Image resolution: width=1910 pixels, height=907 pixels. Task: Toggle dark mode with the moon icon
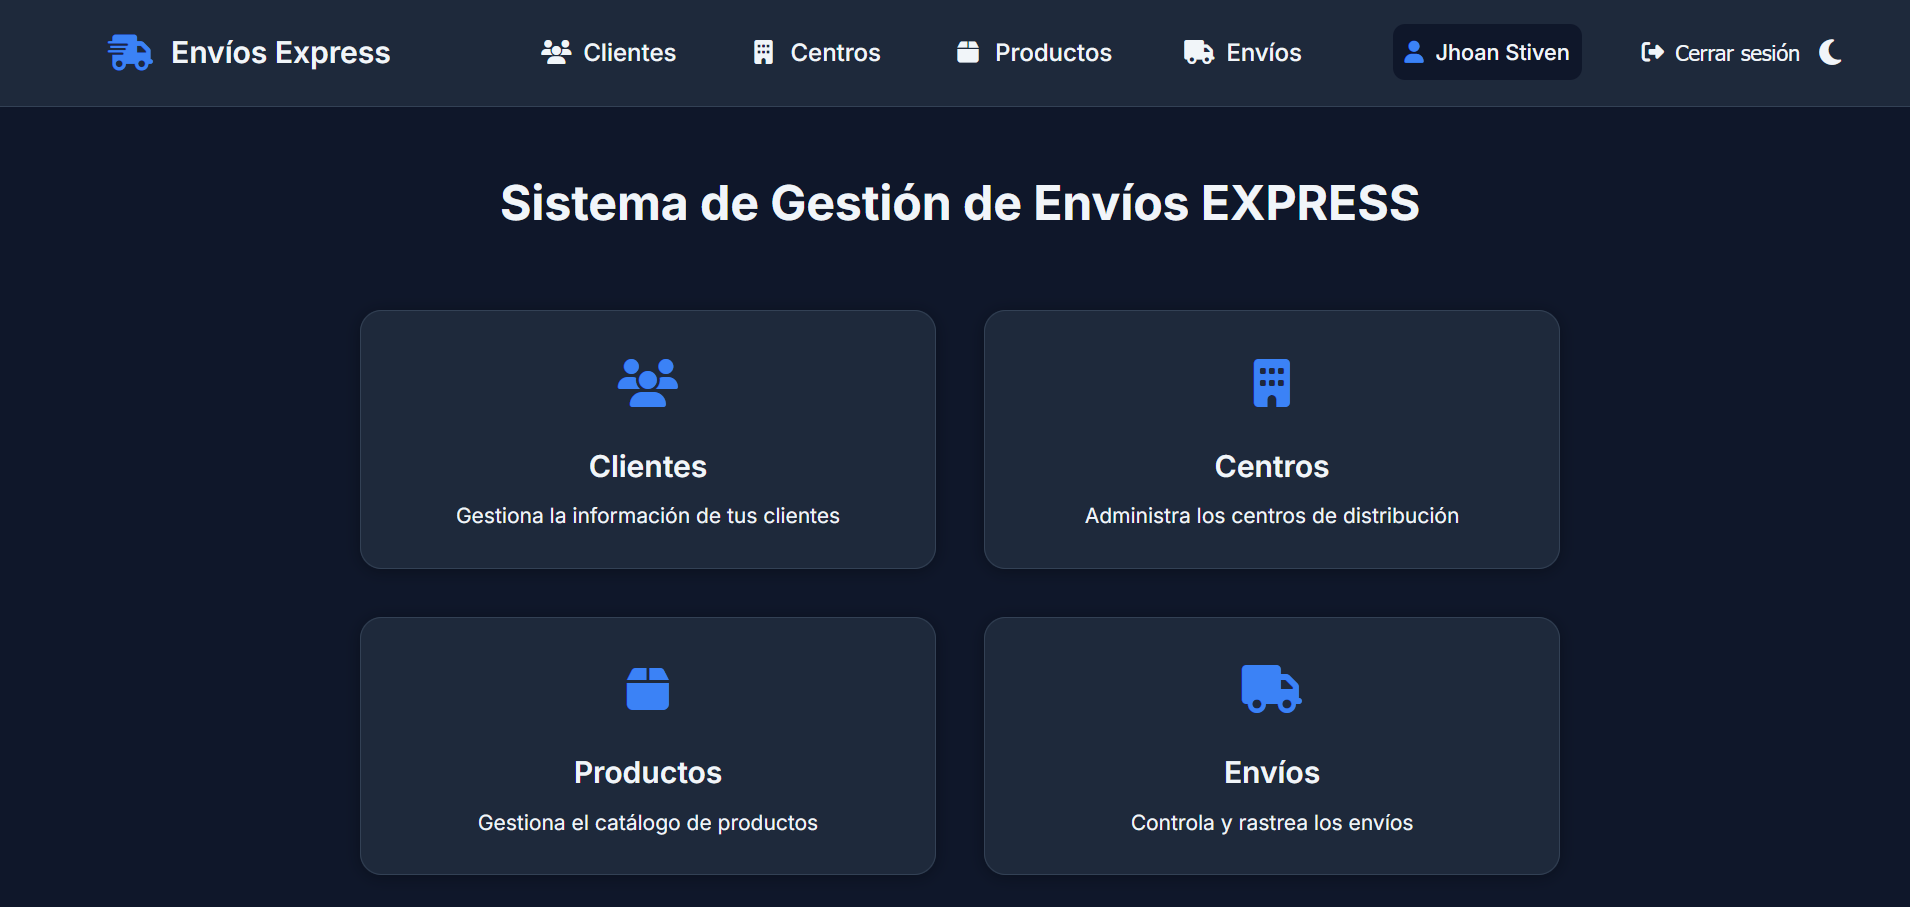pyautogui.click(x=1831, y=52)
